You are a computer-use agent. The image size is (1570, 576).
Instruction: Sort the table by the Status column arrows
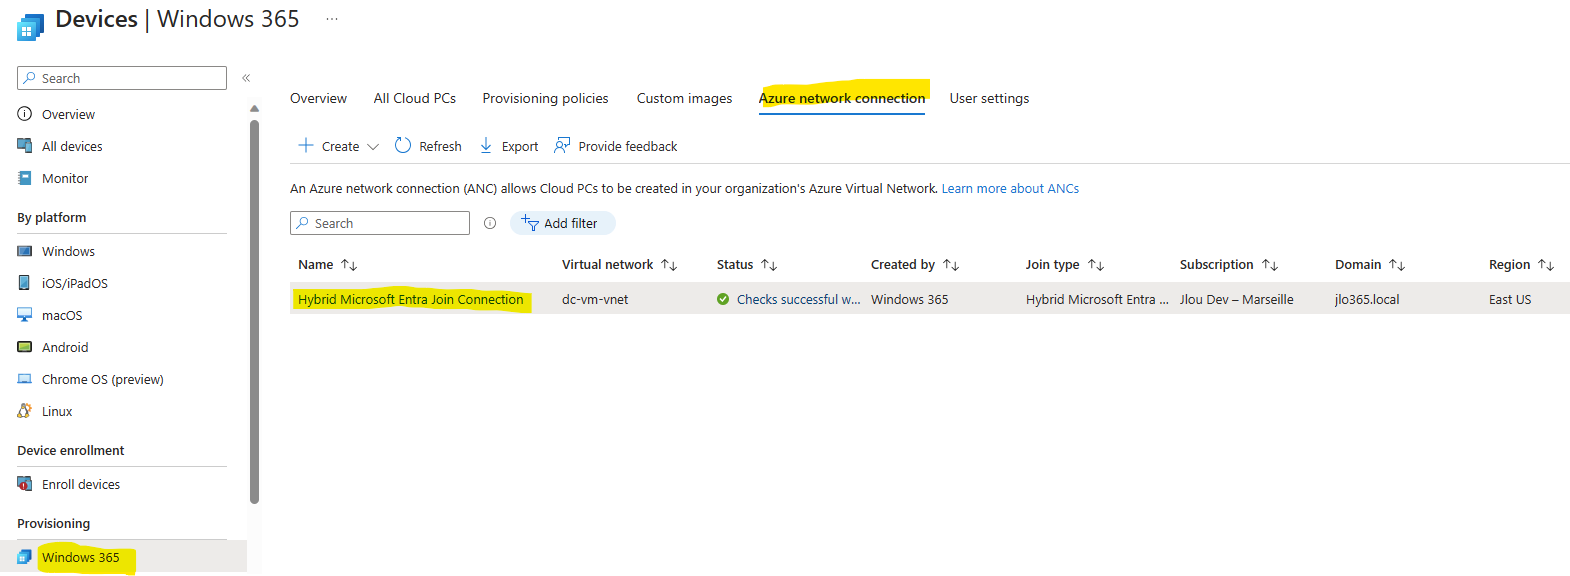tap(769, 265)
